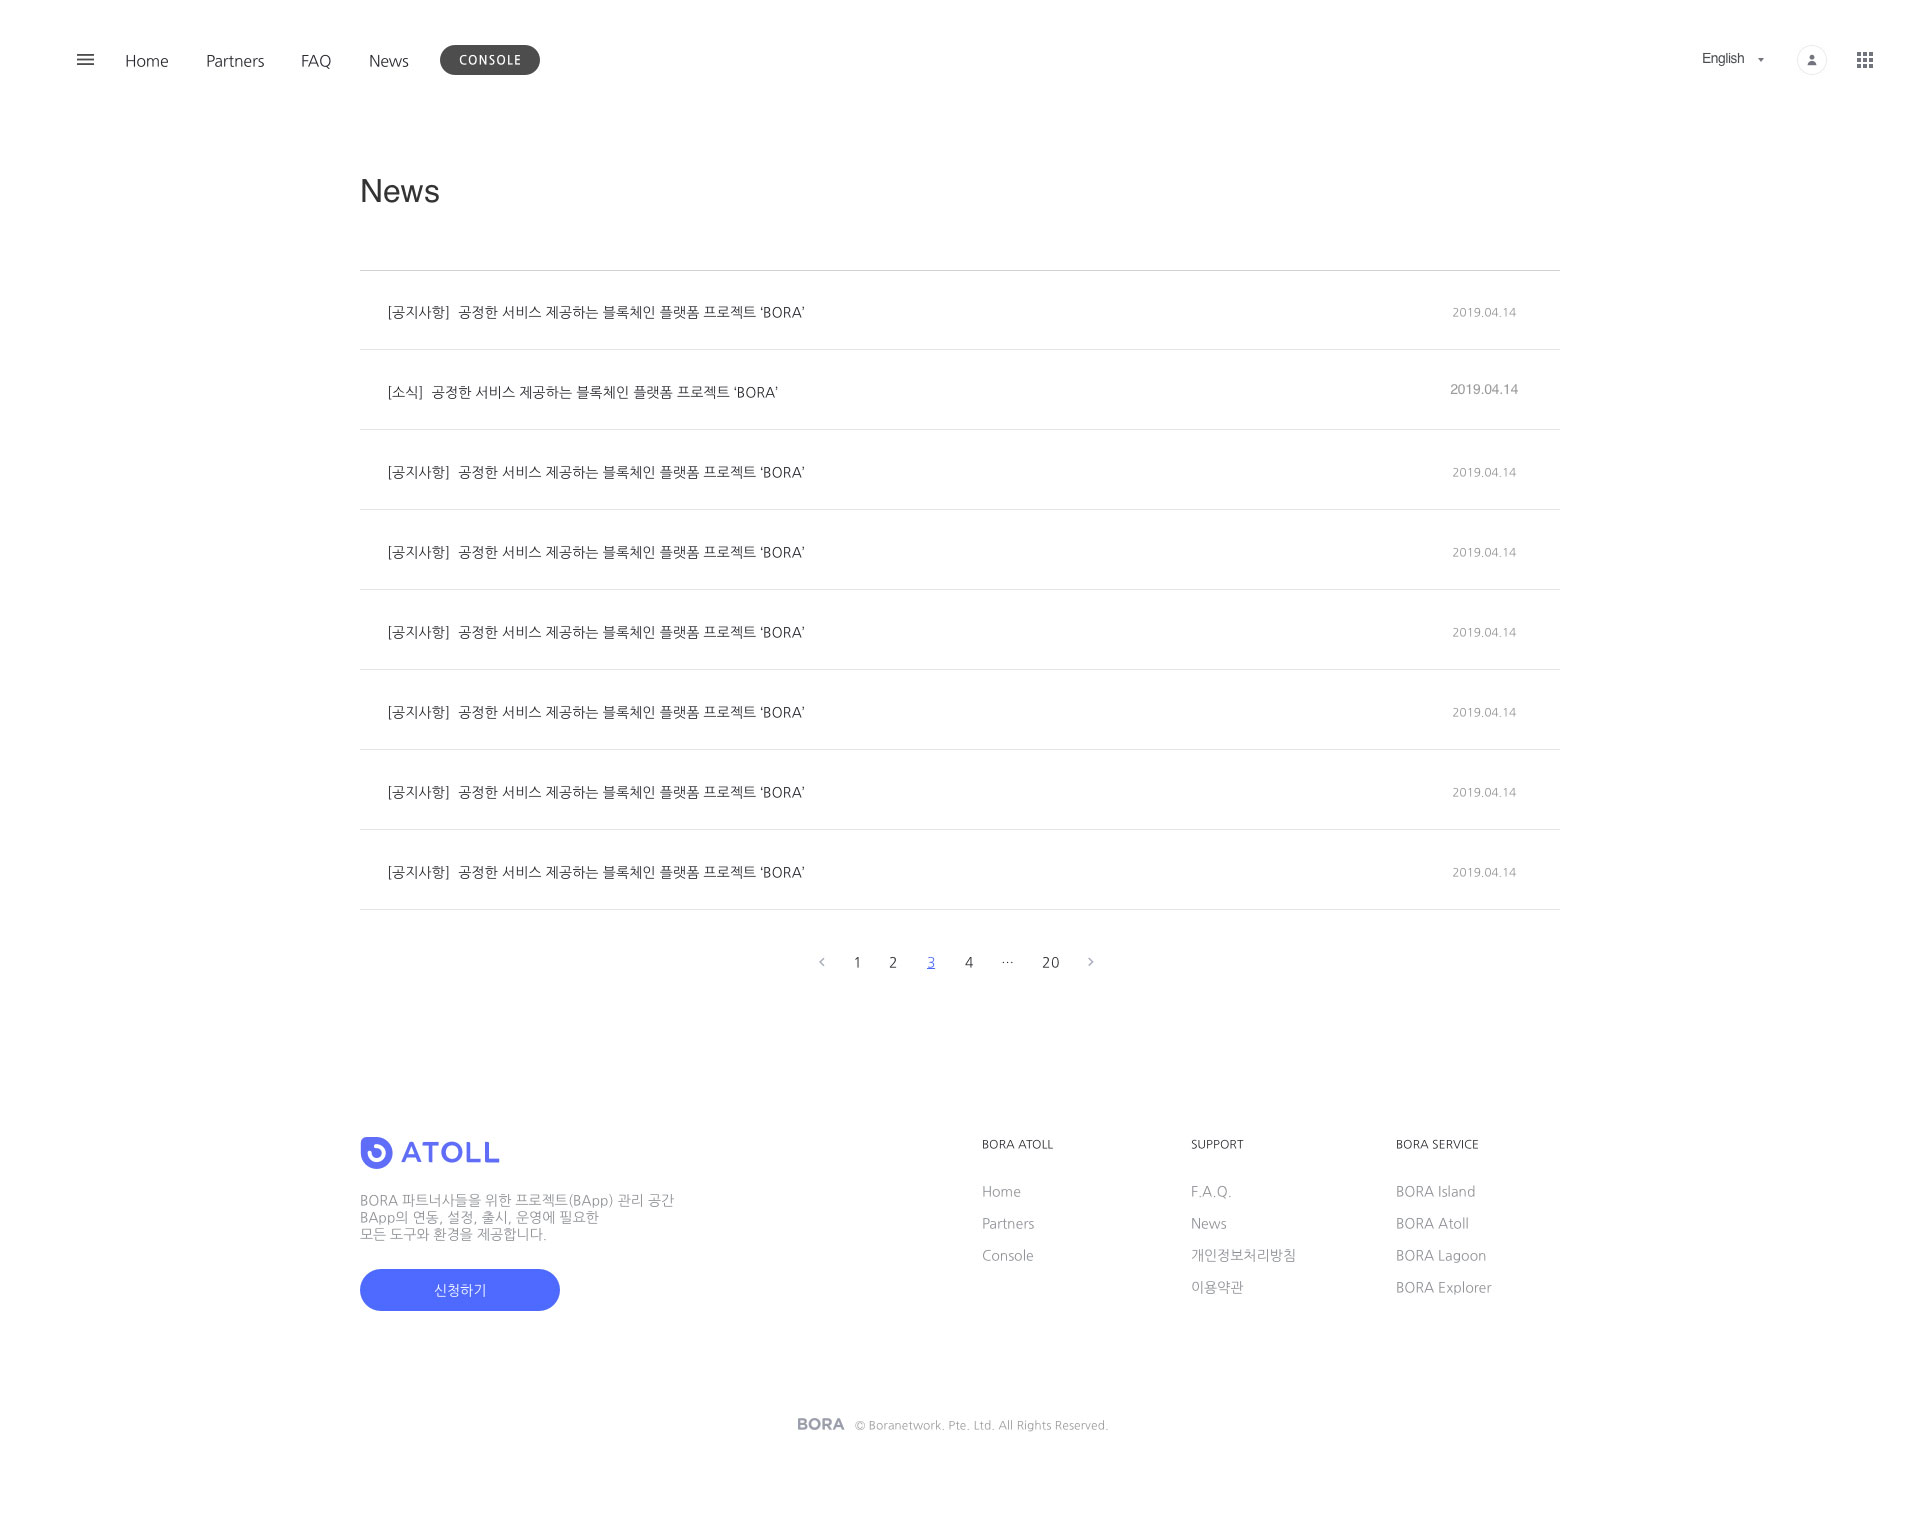Open the Partners menu item in header
This screenshot has width=1920, height=1540.
click(x=235, y=61)
